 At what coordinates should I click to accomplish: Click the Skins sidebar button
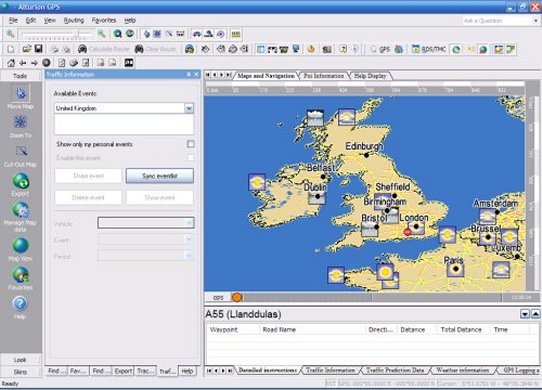pyautogui.click(x=20, y=372)
